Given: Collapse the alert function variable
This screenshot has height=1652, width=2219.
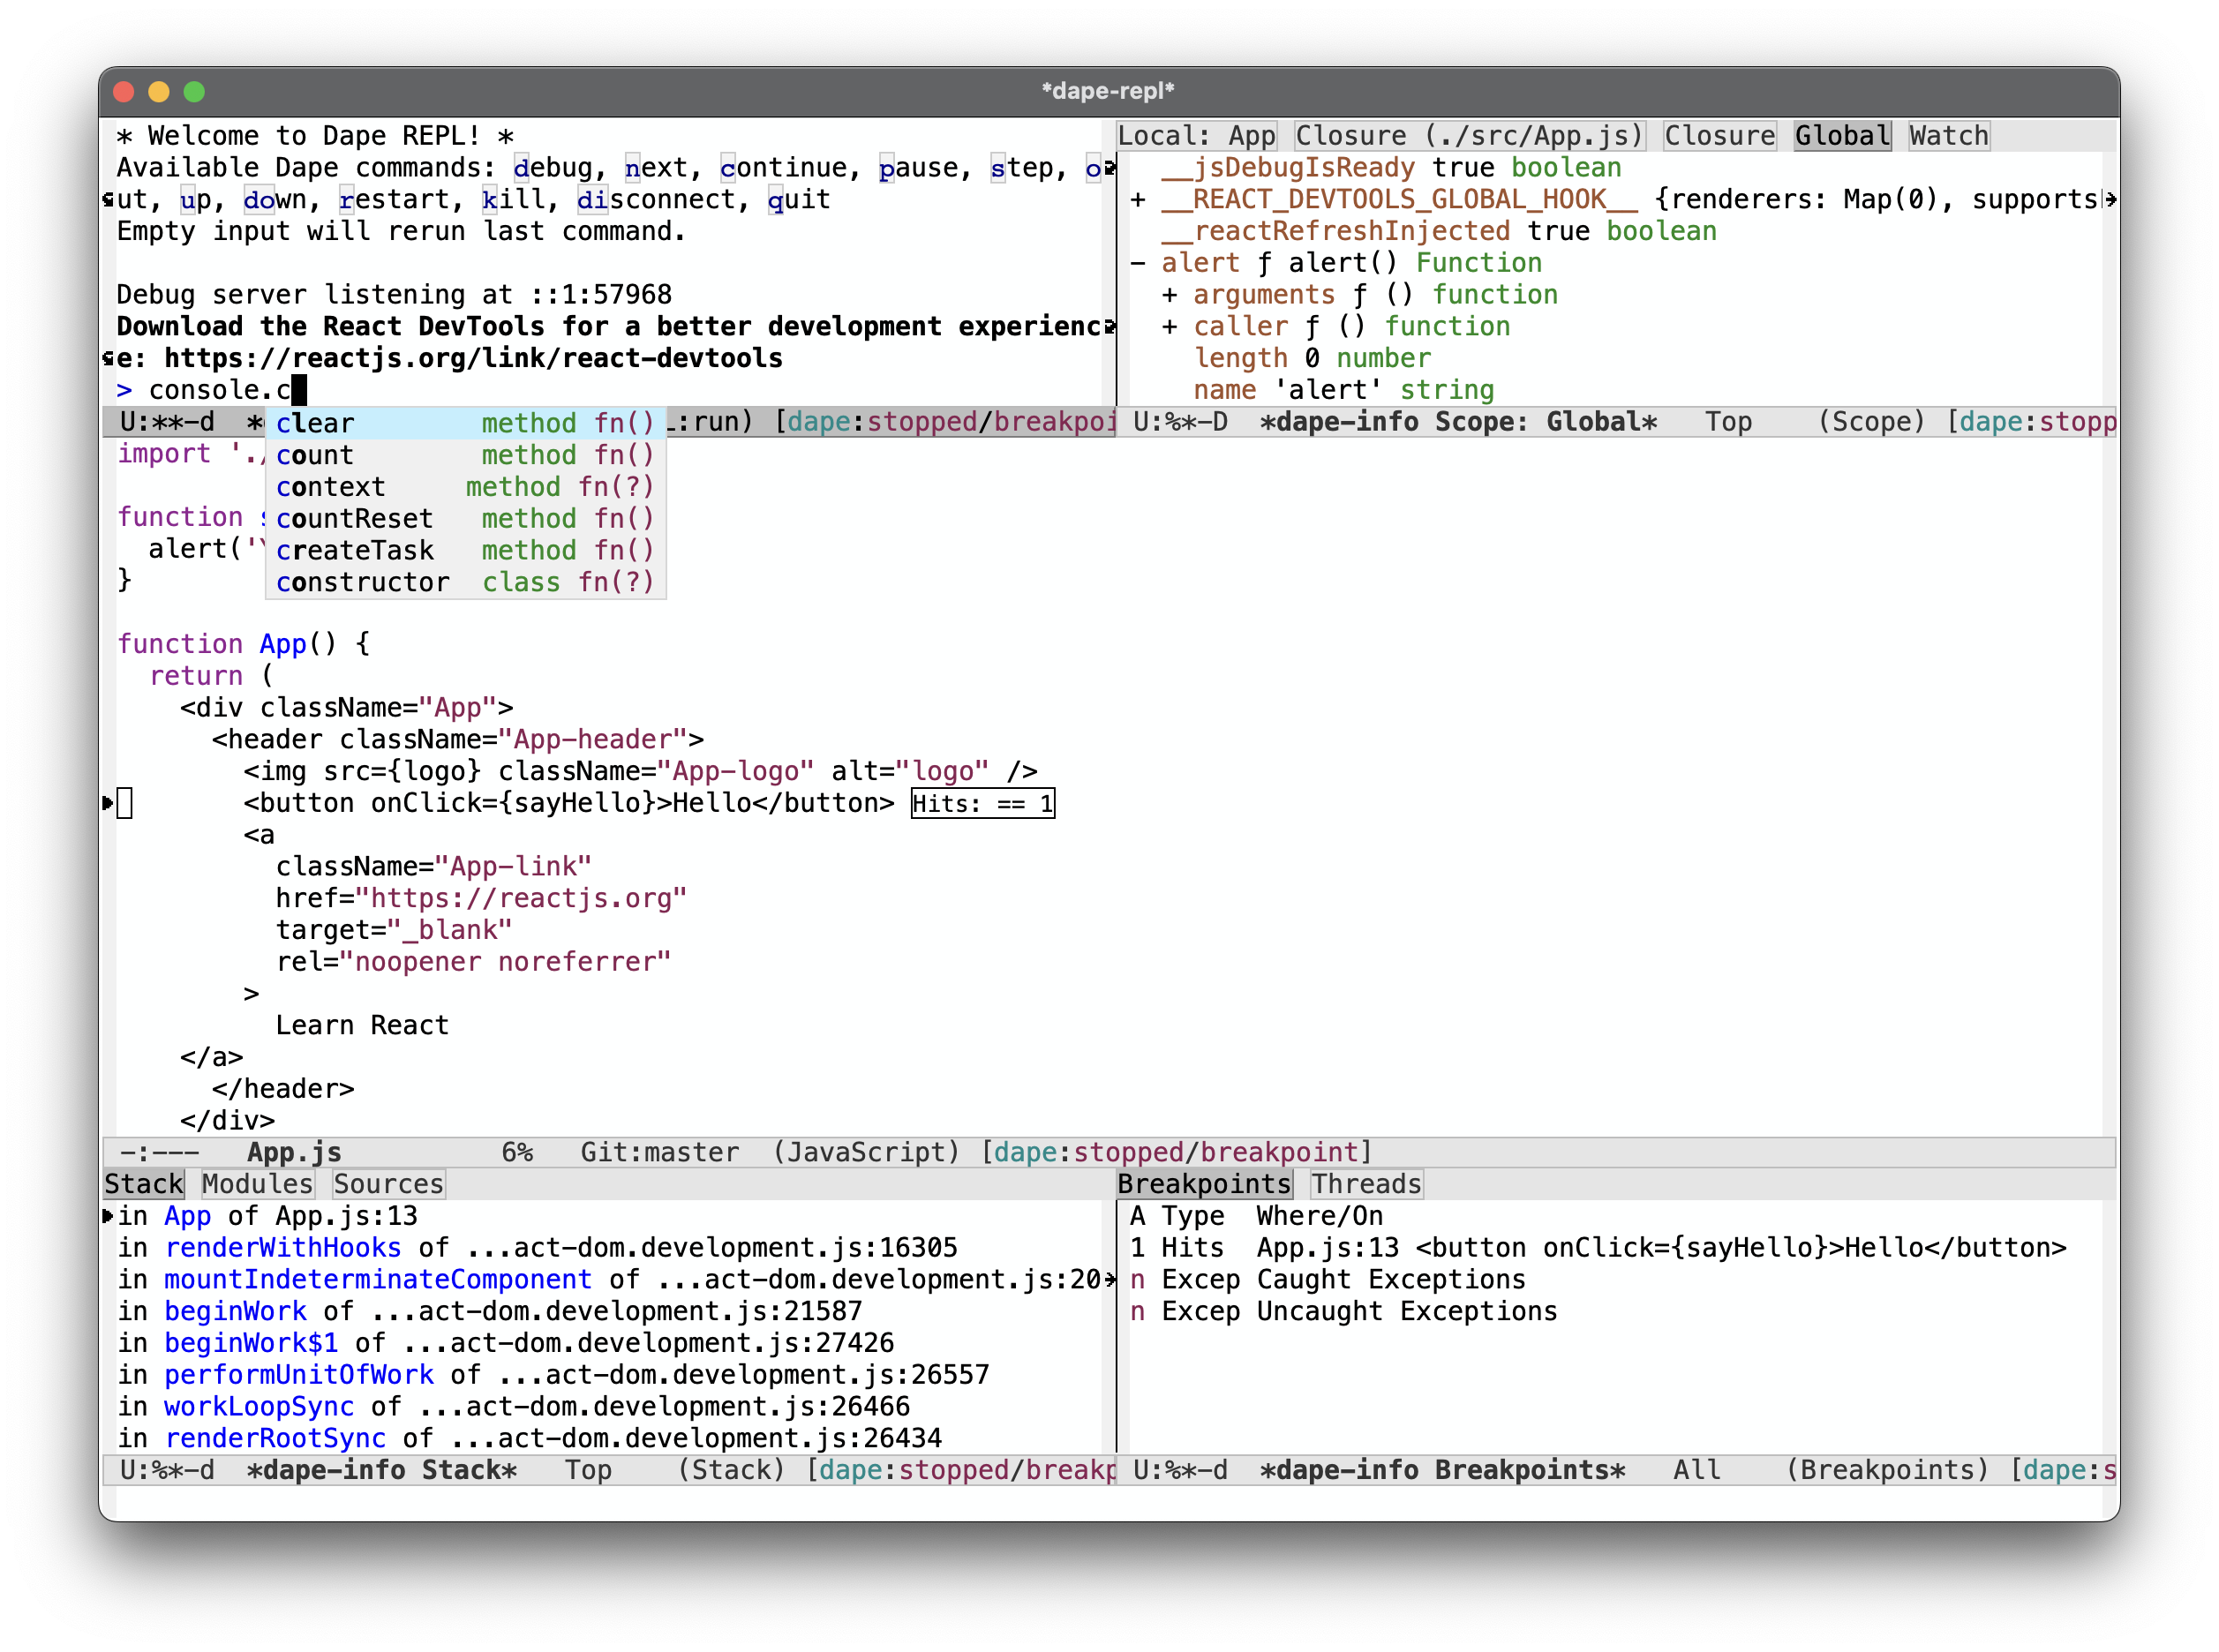Looking at the screenshot, I should (1138, 263).
